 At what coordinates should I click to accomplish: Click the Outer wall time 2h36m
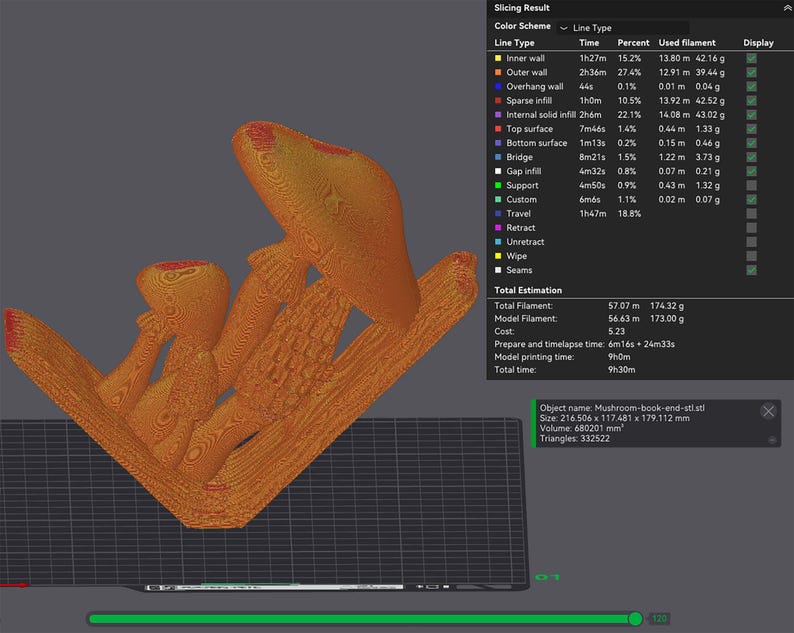[592, 72]
